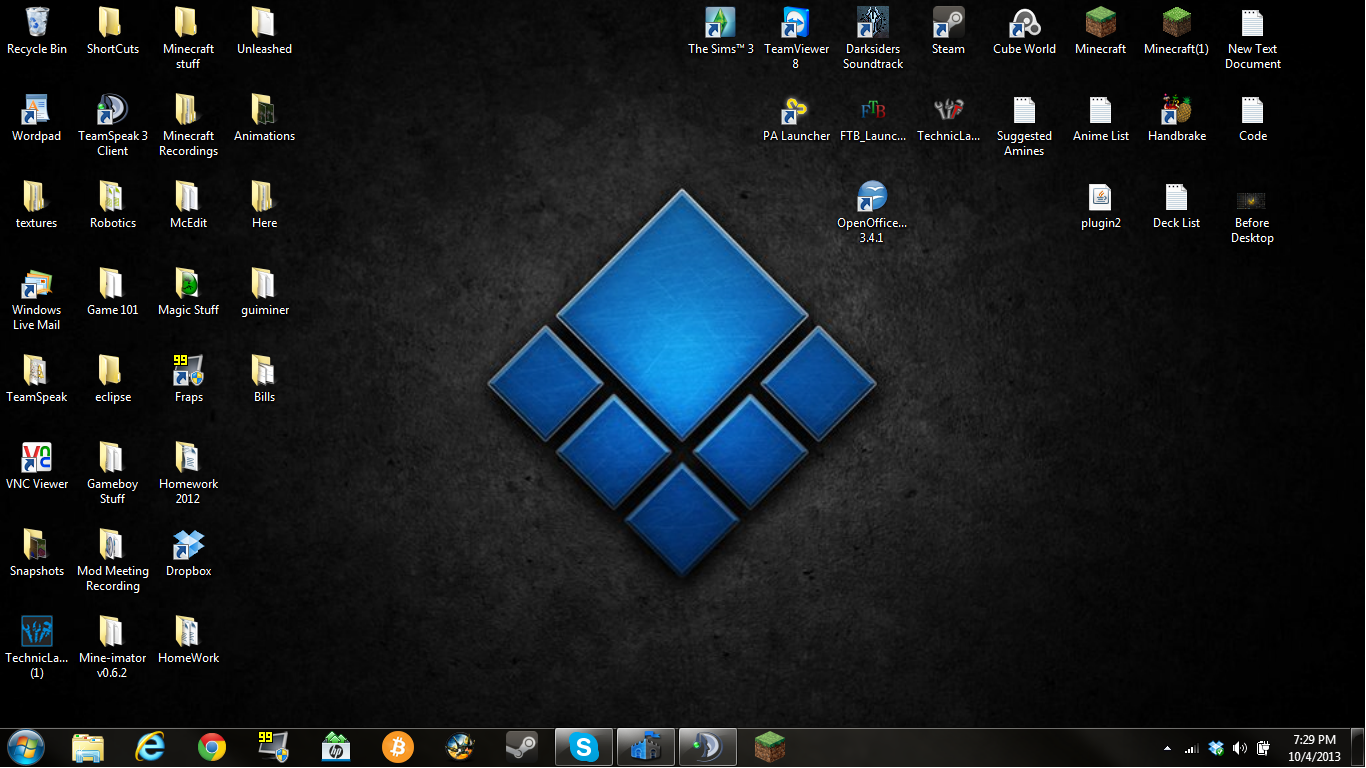
Task: Open the Windows Start menu
Action: click(x=26, y=747)
